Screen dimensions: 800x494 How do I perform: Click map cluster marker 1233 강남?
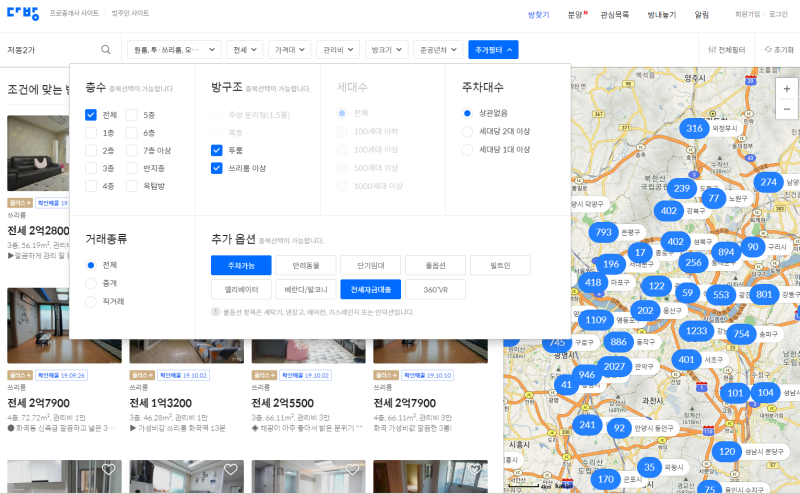click(696, 331)
